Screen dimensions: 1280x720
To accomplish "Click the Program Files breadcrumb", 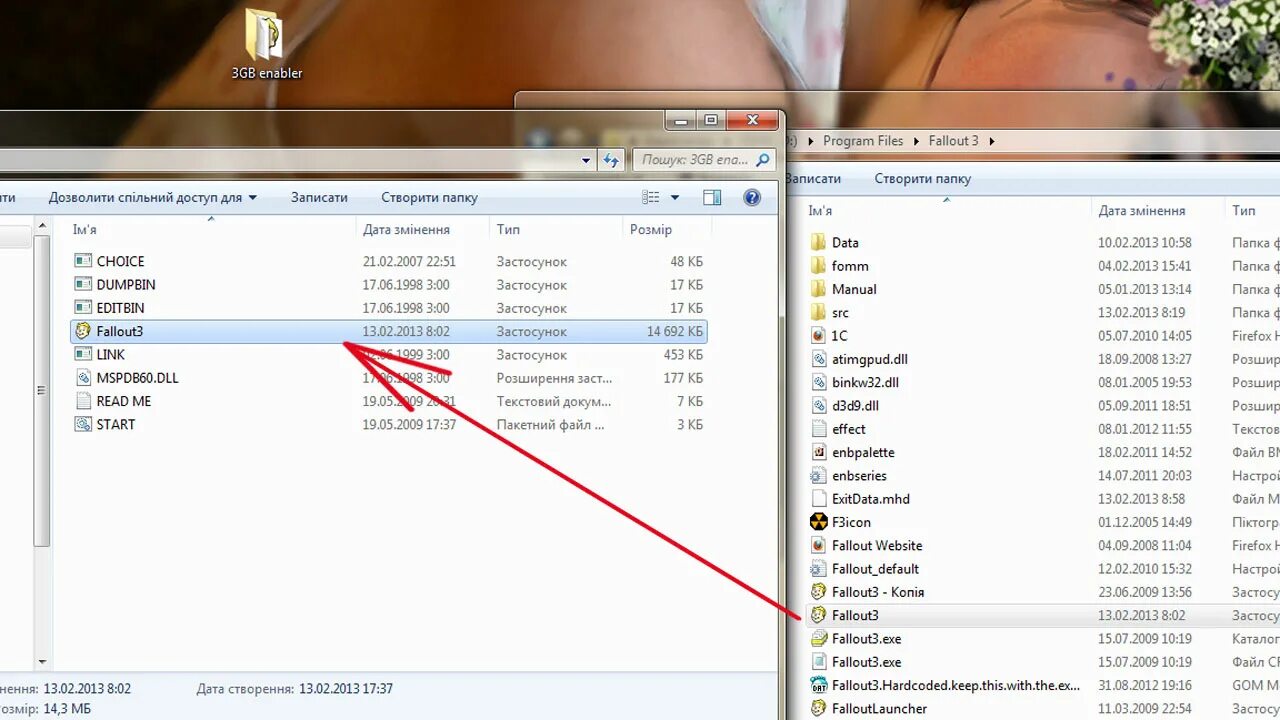I will [x=863, y=141].
